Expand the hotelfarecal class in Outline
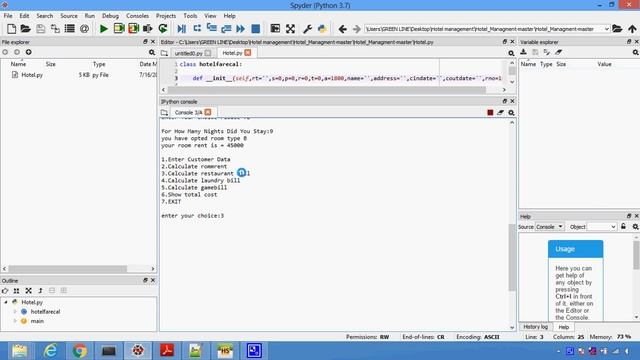The image size is (640, 360). click(x=16, y=311)
